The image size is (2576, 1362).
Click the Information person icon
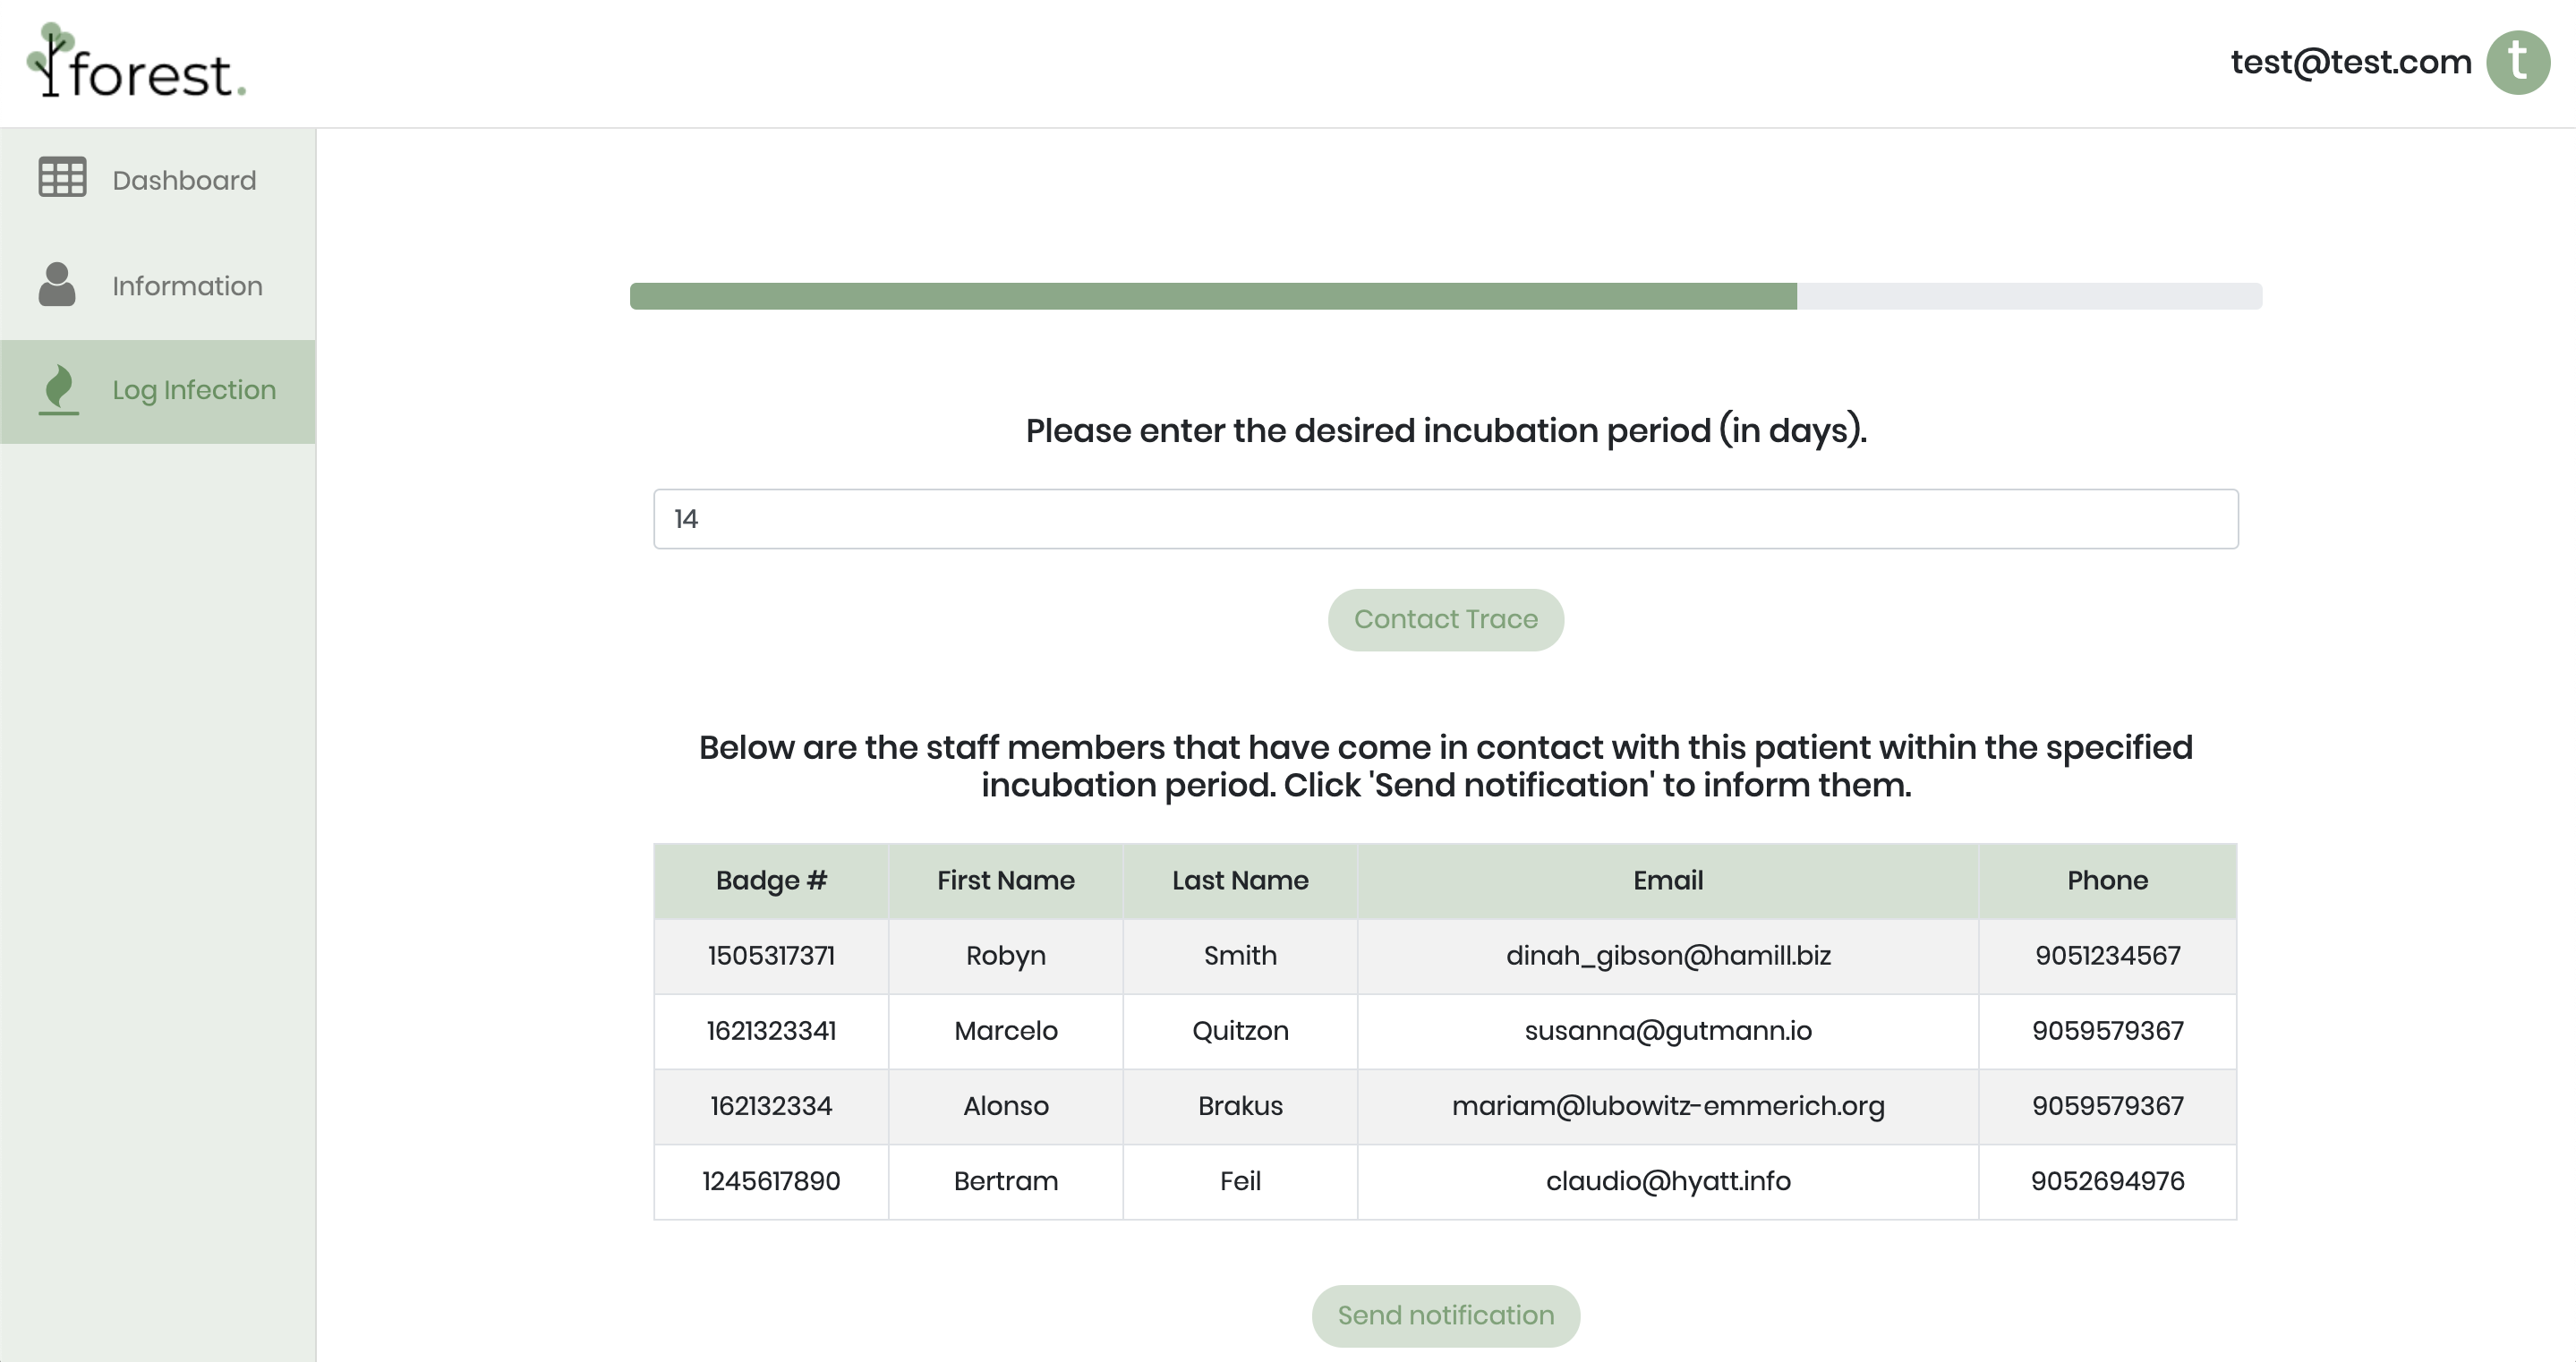(x=57, y=285)
